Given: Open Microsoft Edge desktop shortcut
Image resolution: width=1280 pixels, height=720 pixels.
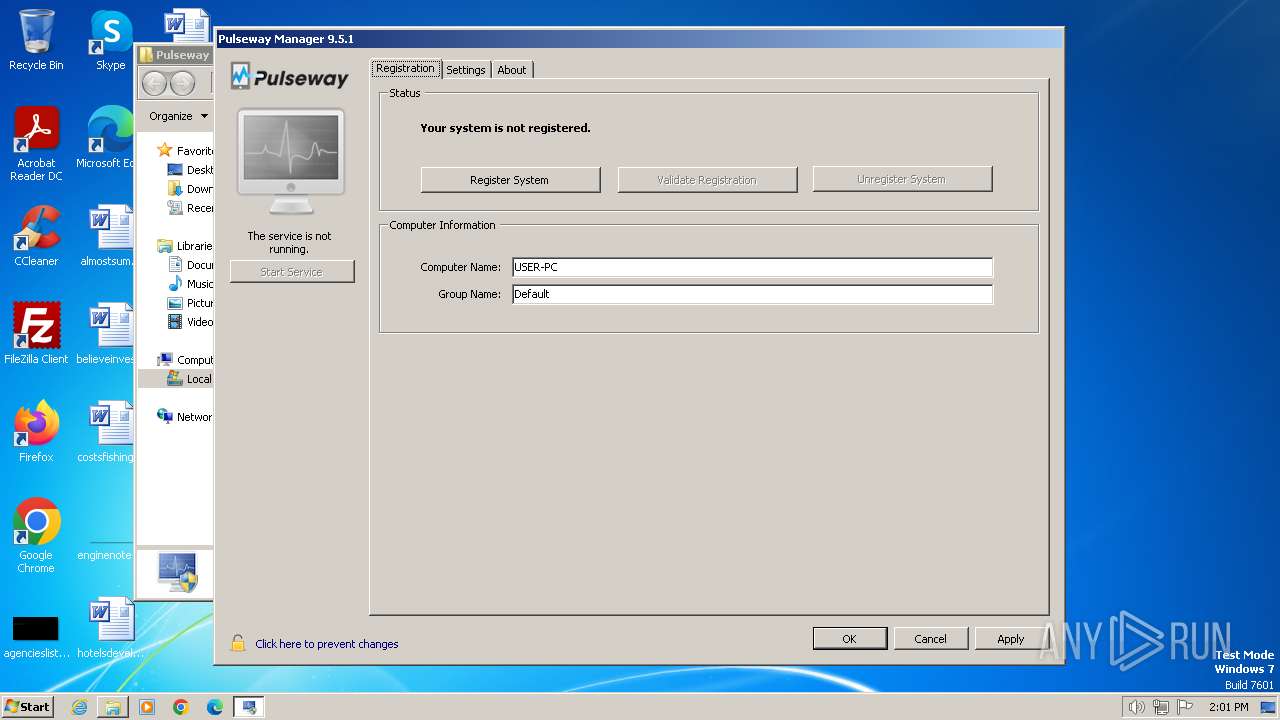Looking at the screenshot, I should 107,138.
